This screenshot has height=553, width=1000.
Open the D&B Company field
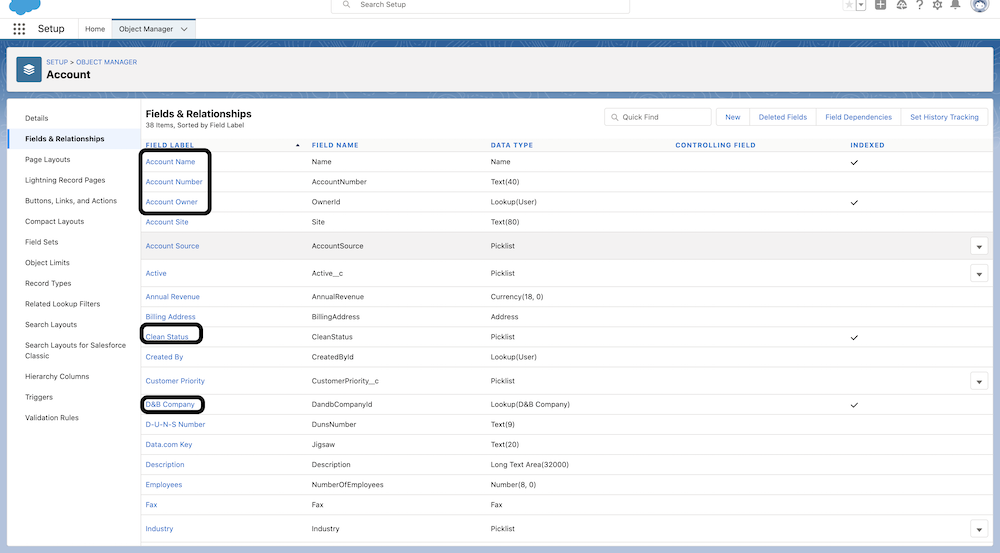pyautogui.click(x=170, y=404)
